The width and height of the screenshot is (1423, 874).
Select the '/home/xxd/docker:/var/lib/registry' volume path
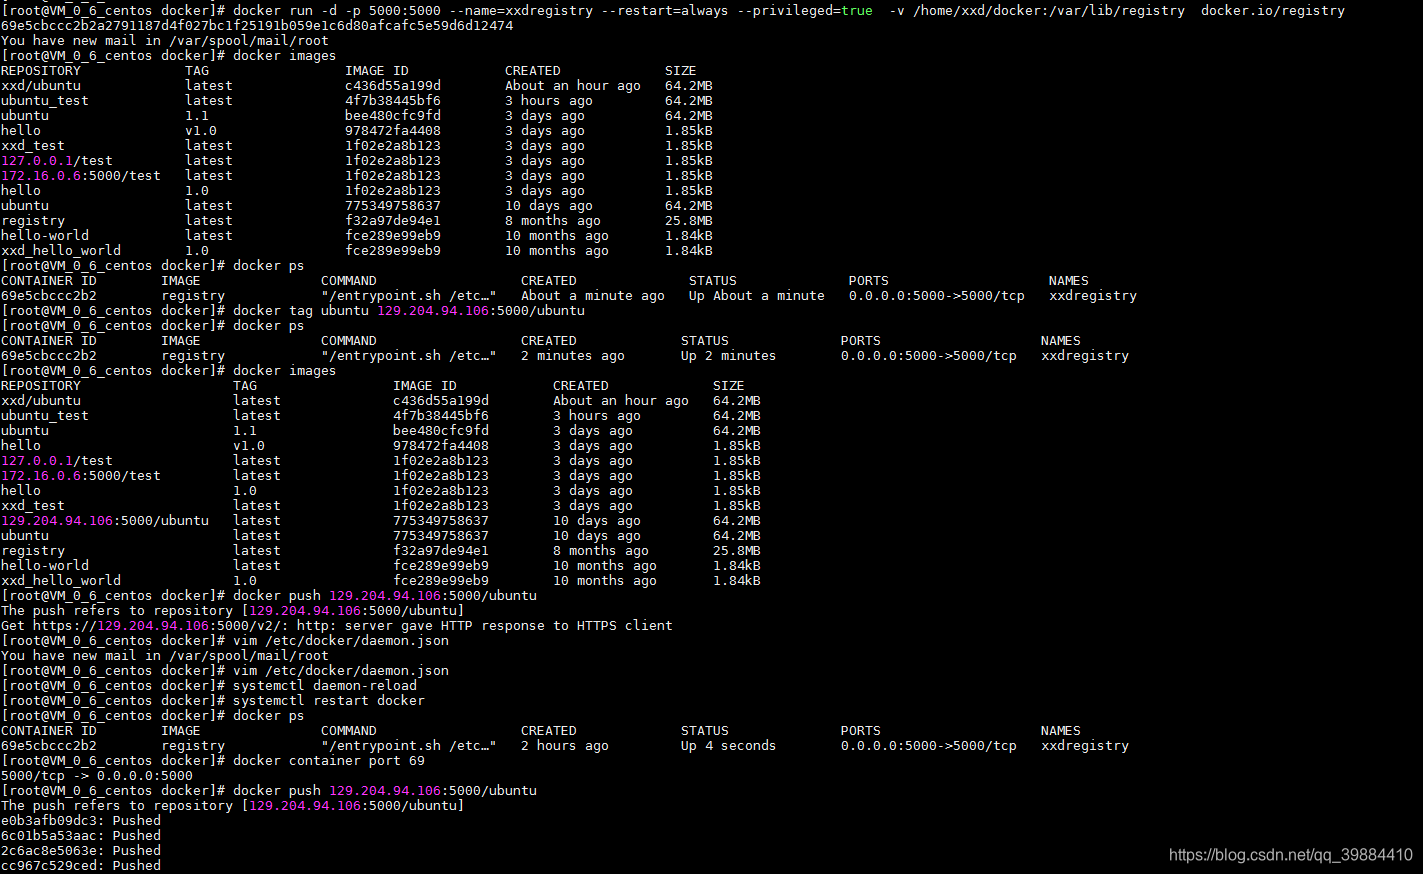click(x=1048, y=11)
